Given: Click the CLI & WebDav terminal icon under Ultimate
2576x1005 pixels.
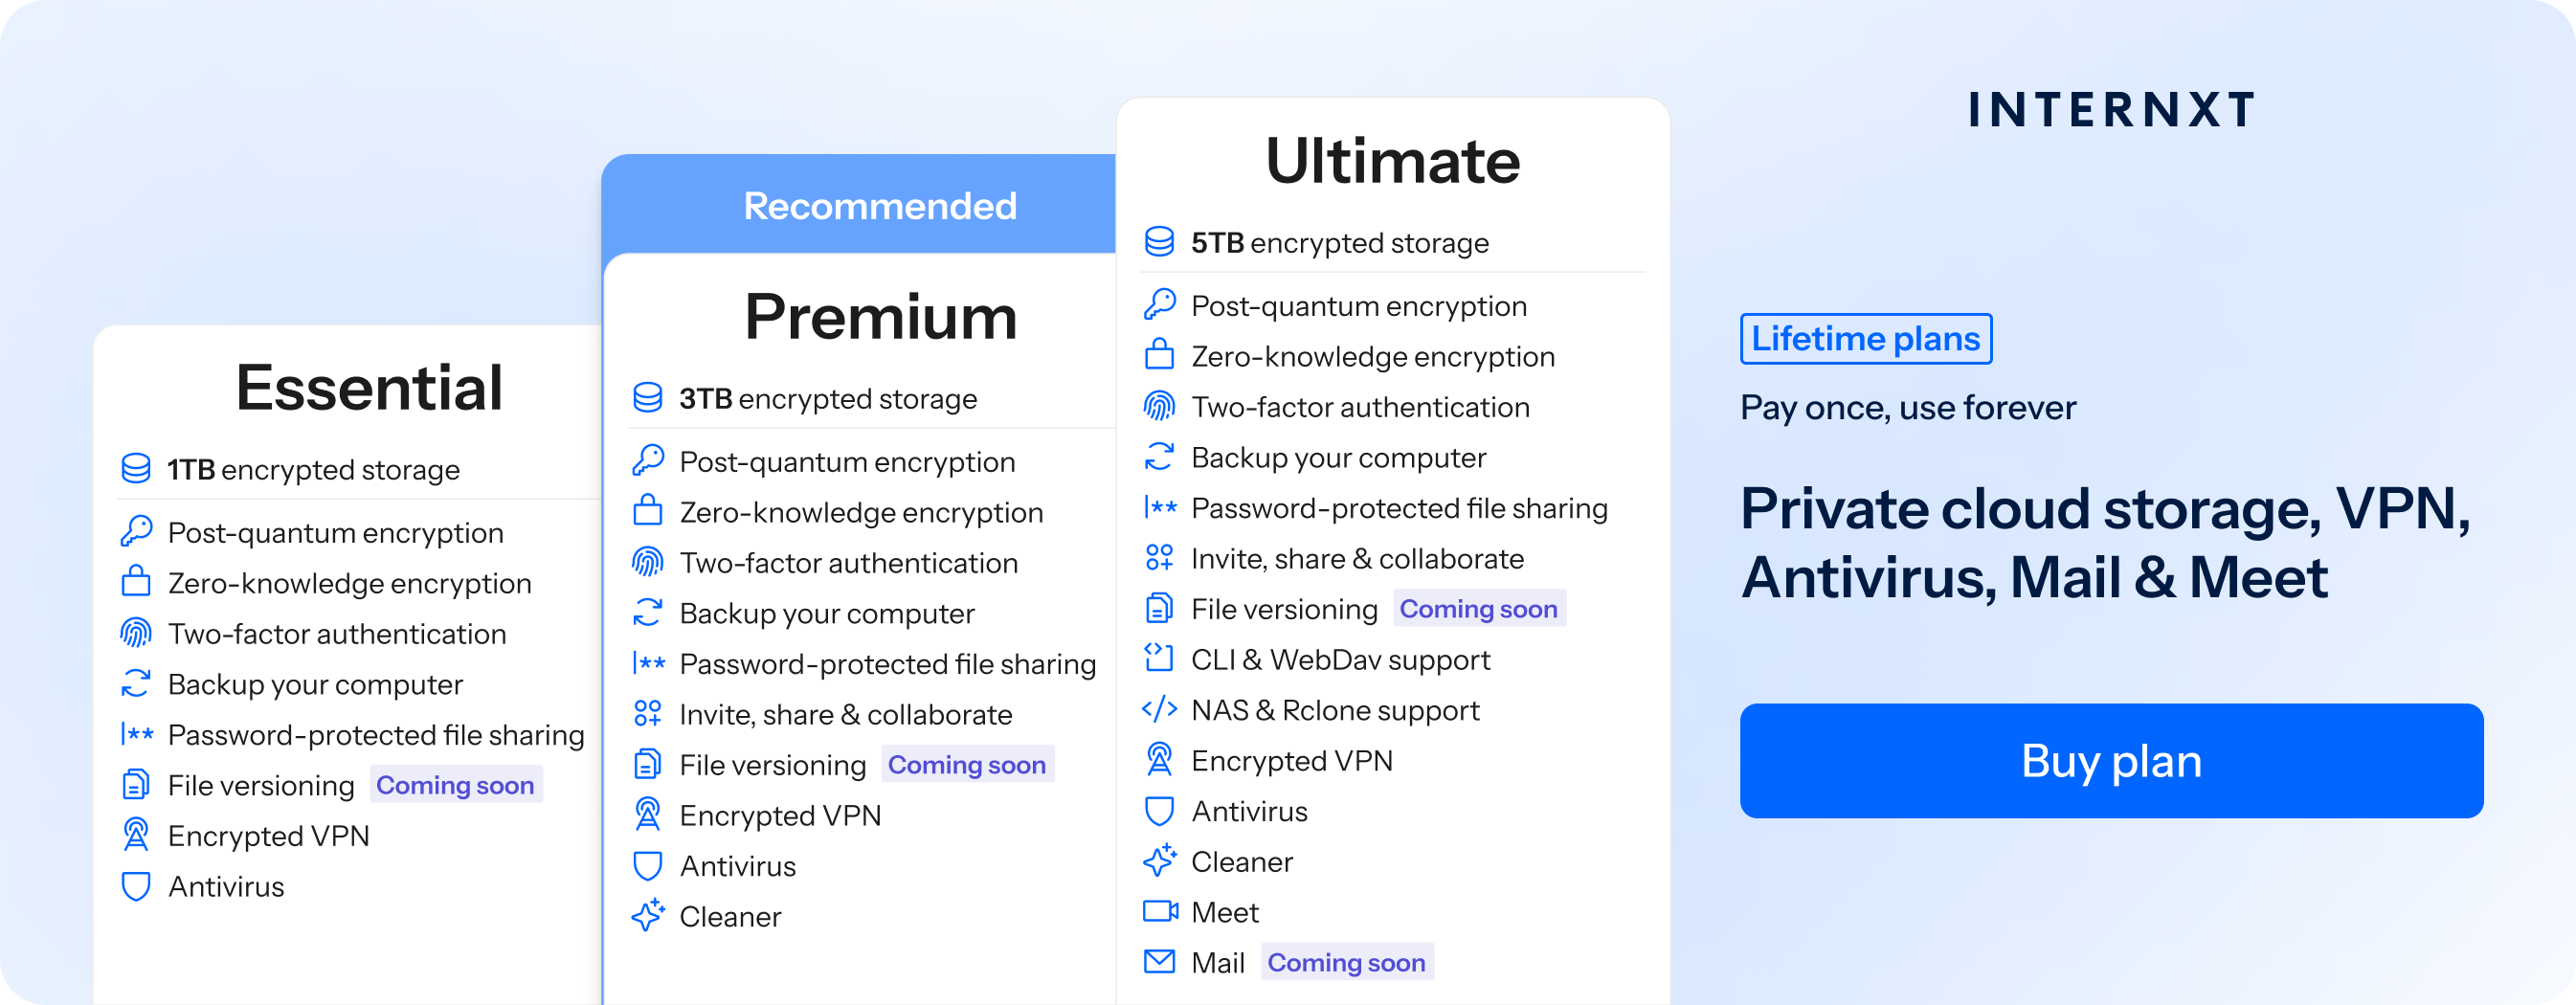Looking at the screenshot, I should (1160, 658).
